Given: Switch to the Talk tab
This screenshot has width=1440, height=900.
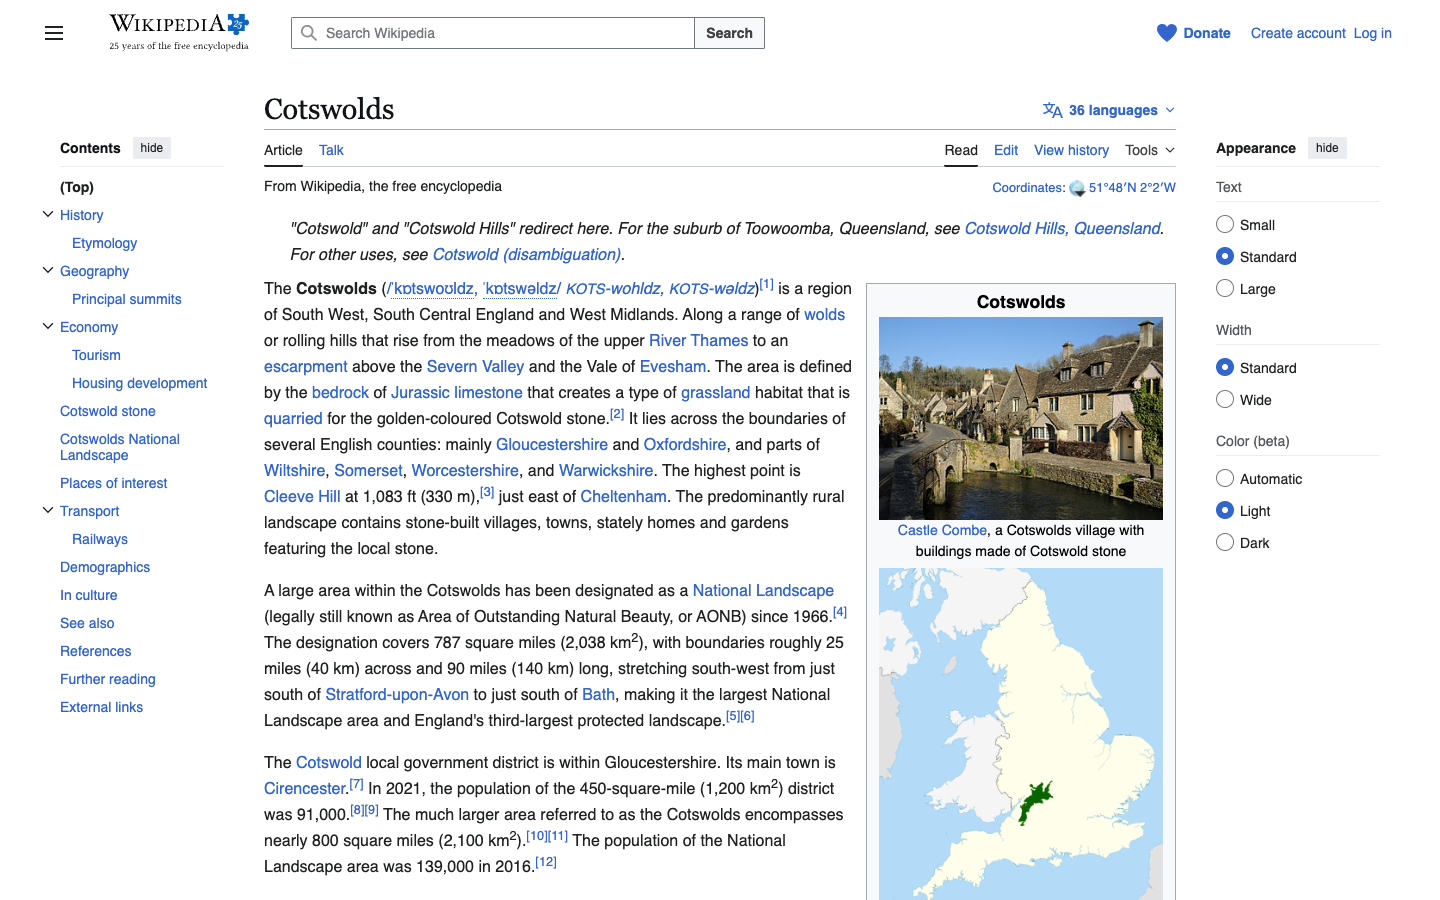Looking at the screenshot, I should point(331,150).
